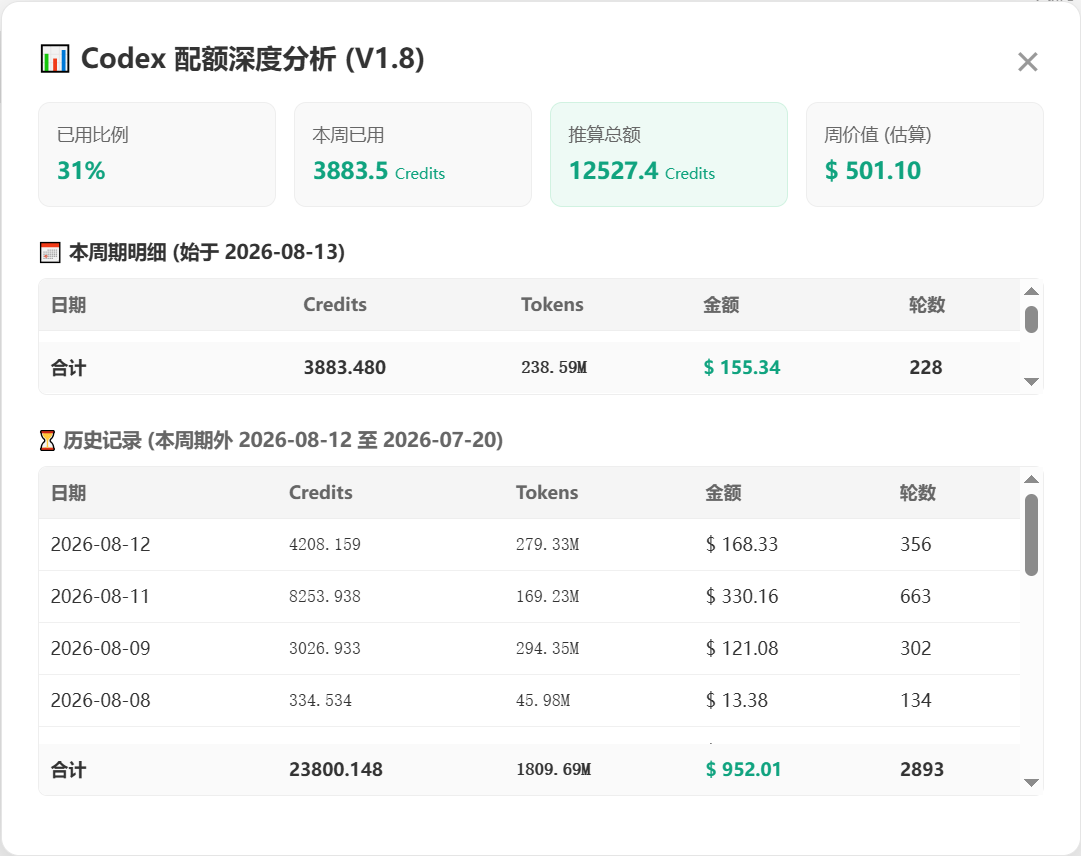Viewport: 1081px width, 856px height.
Task: Click the 1809.69M history total tokens
Action: click(x=554, y=769)
